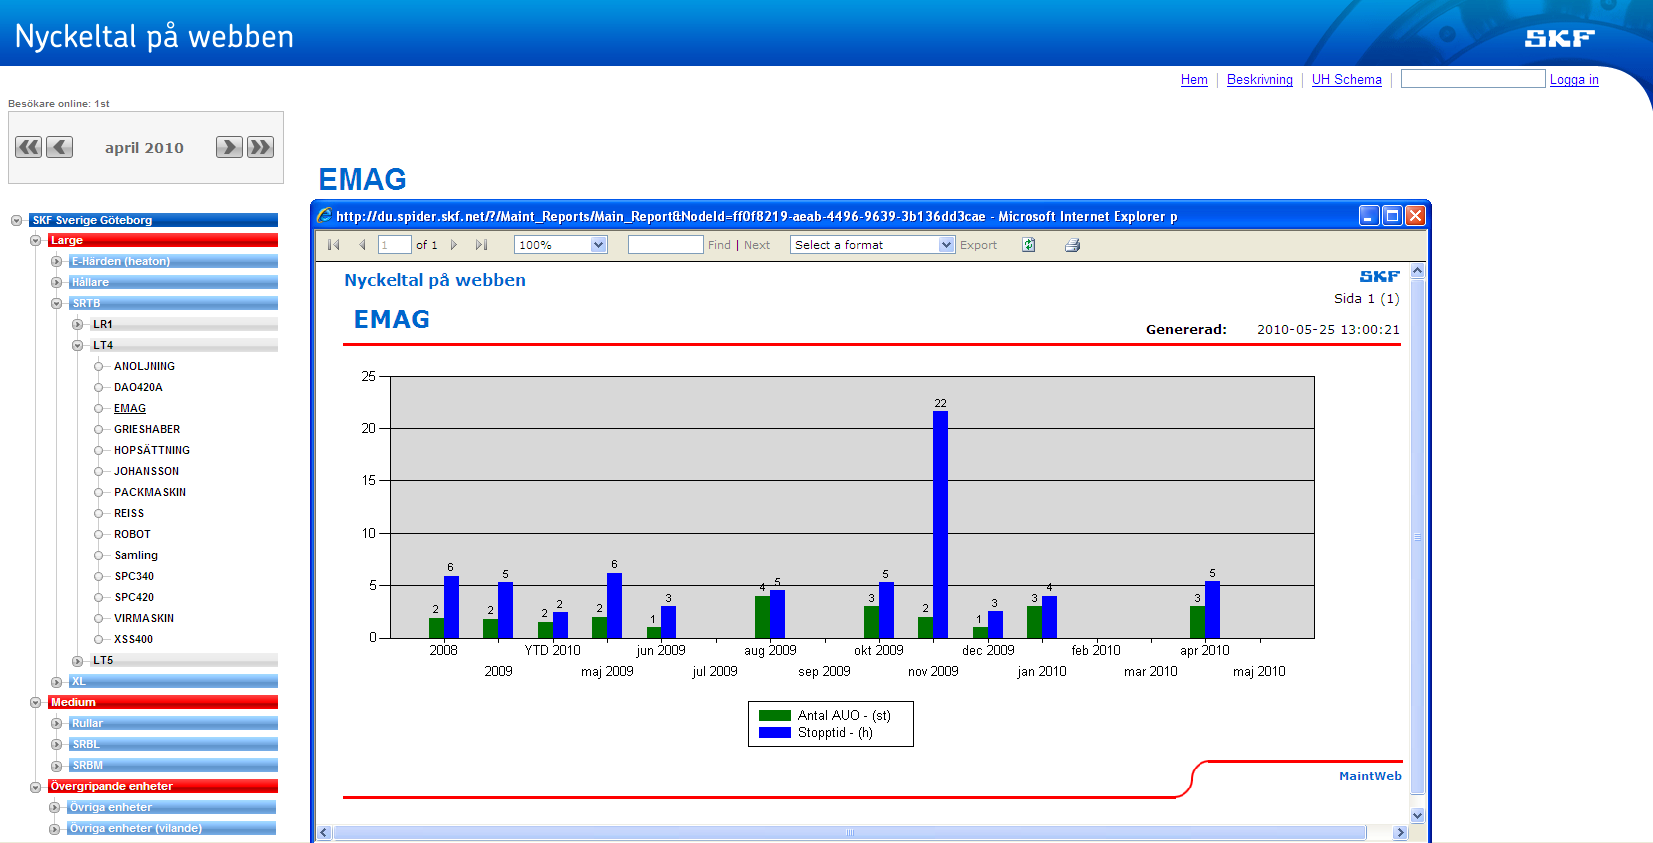The width and height of the screenshot is (1653, 843).
Task: Go to previous month arrow button
Action: coord(60,147)
